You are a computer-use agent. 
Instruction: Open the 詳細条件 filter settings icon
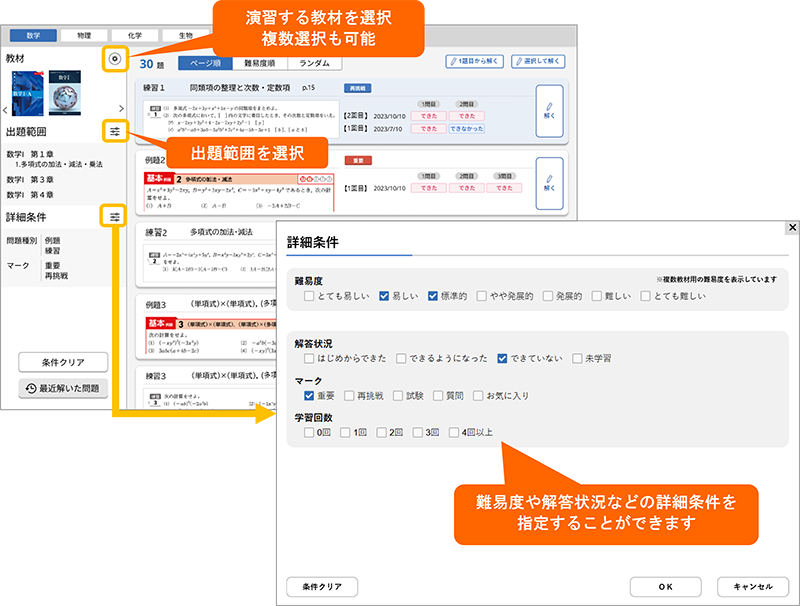tap(115, 216)
